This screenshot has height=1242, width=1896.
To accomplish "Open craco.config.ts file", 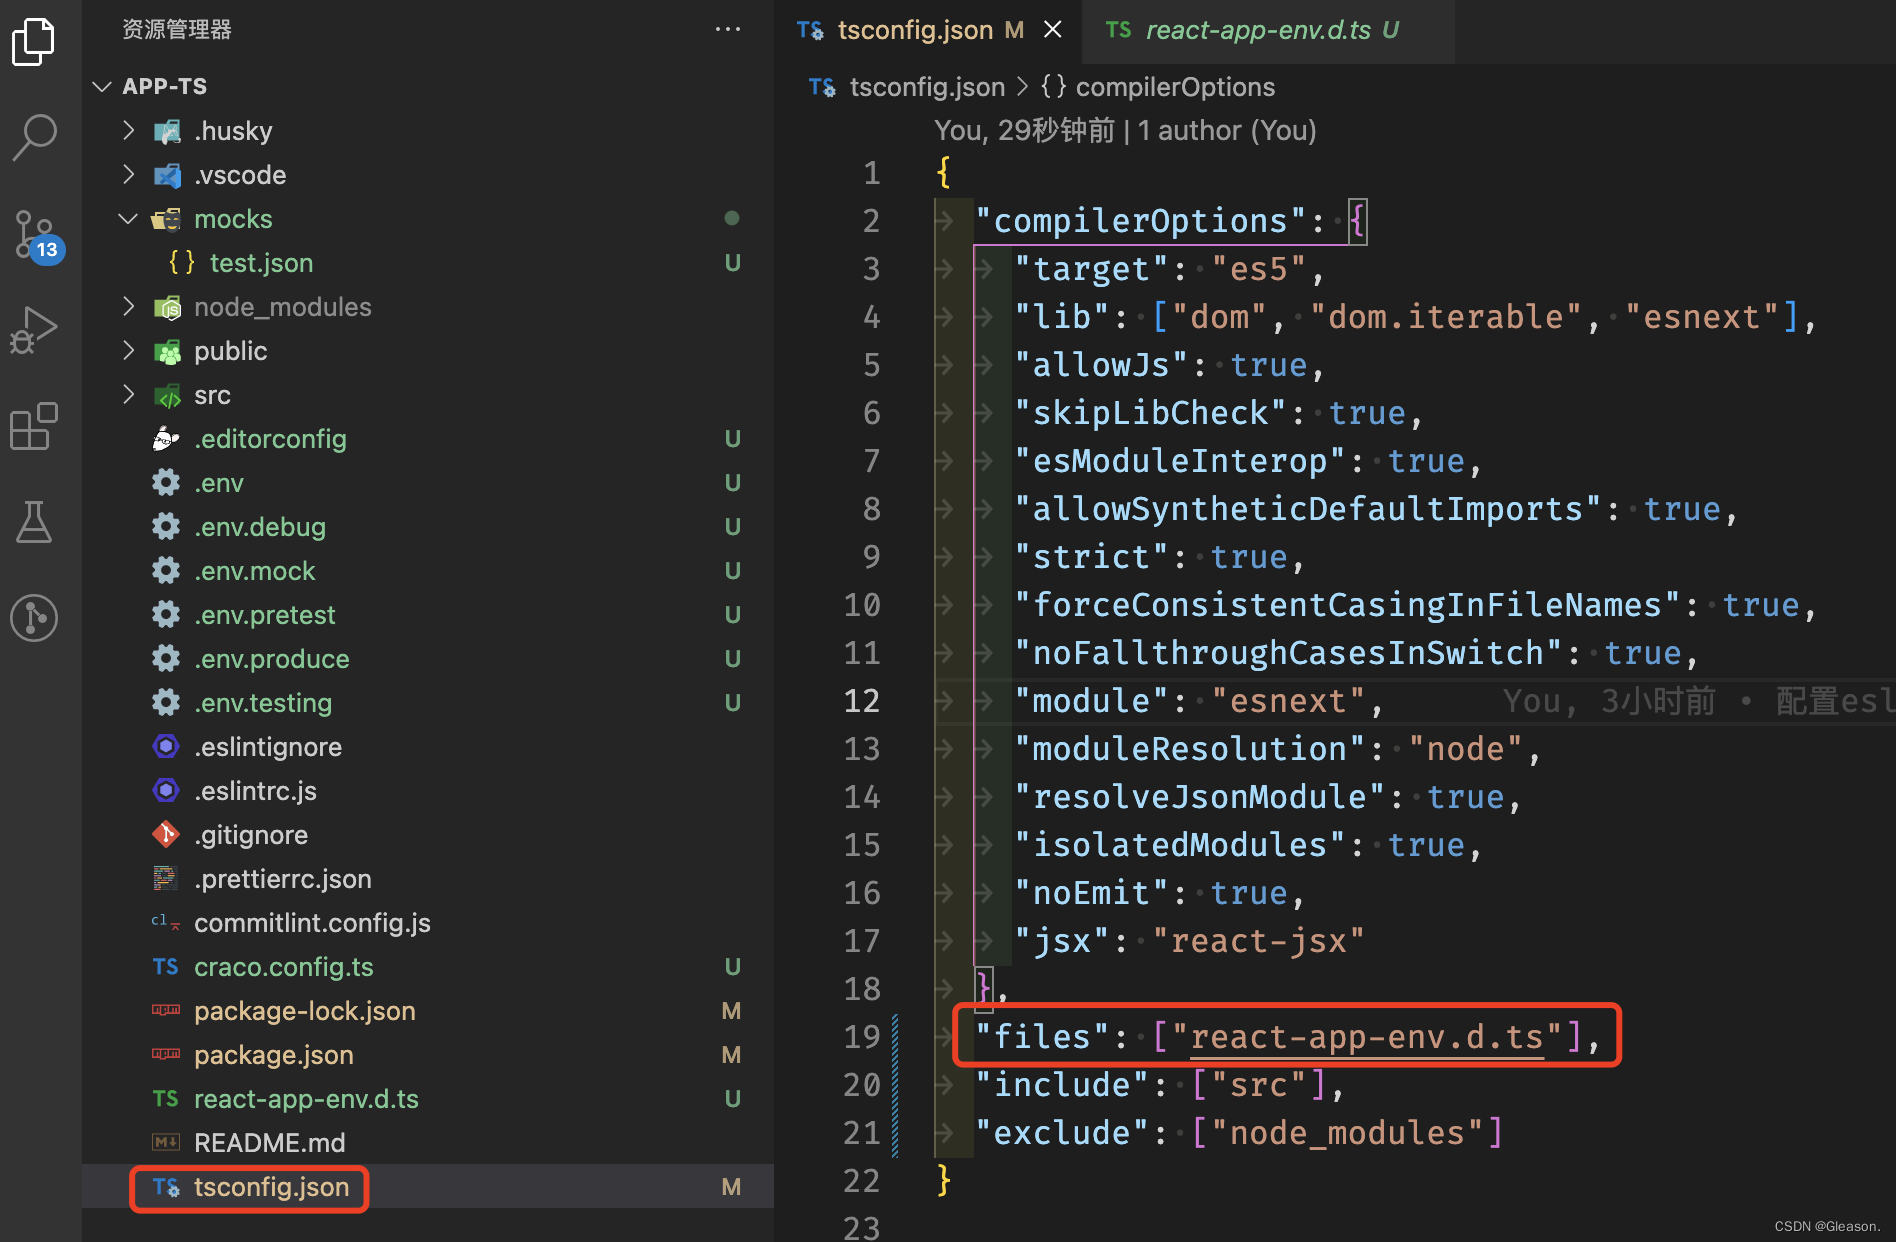I will (x=428, y=966).
